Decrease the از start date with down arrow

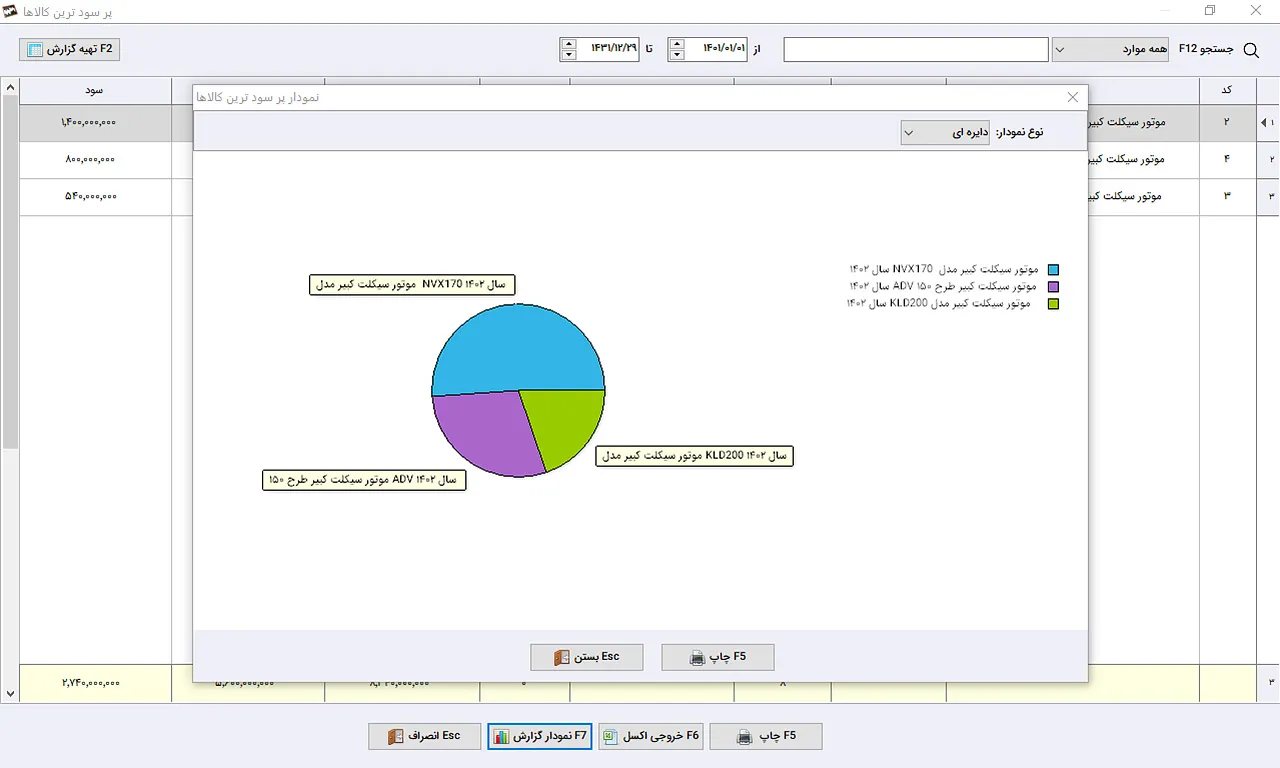(677, 55)
